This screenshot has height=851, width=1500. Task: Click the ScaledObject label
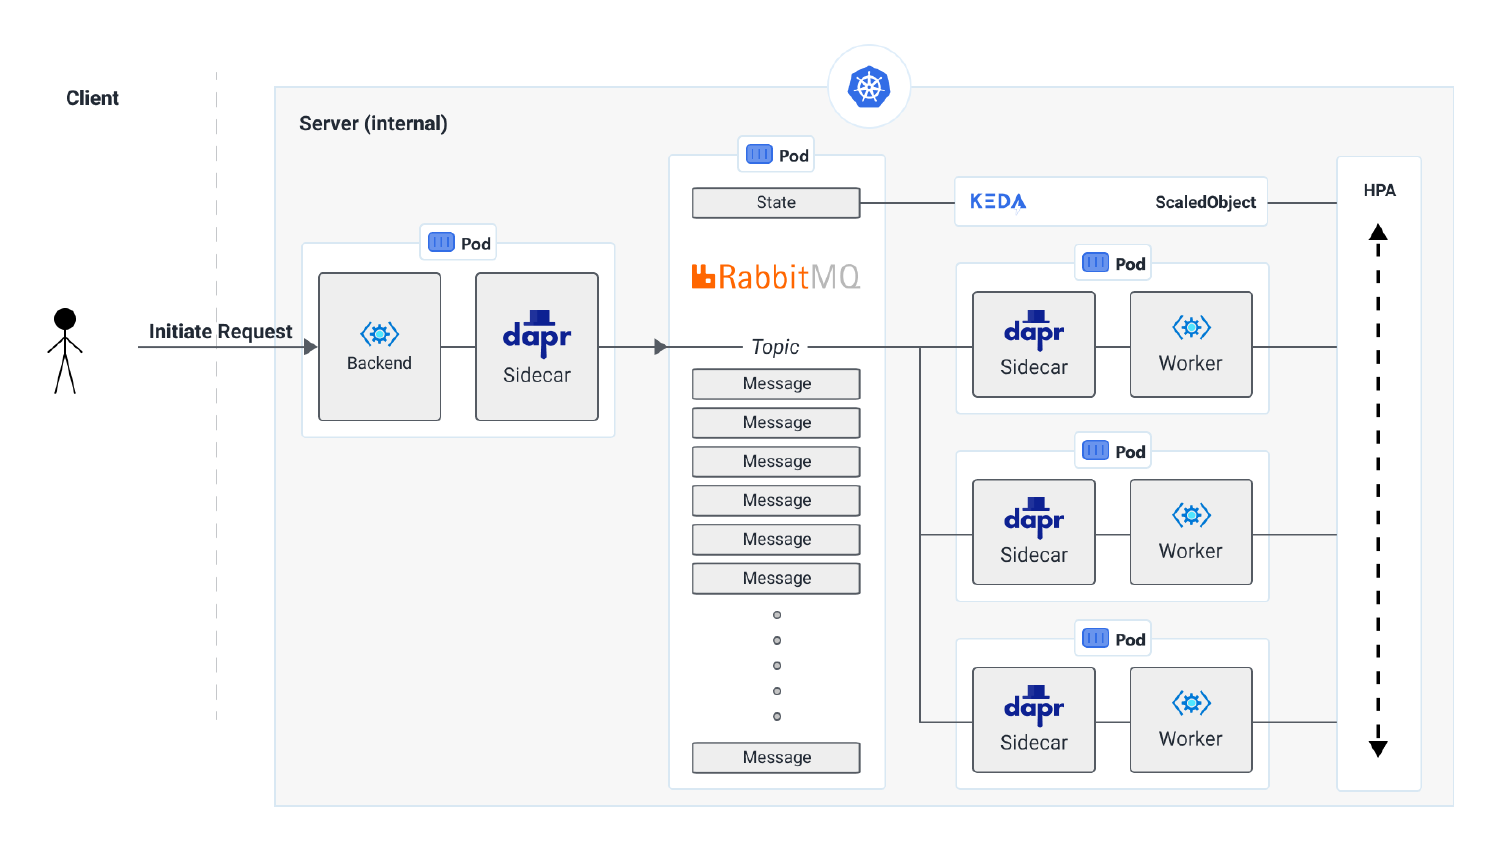coord(1205,202)
